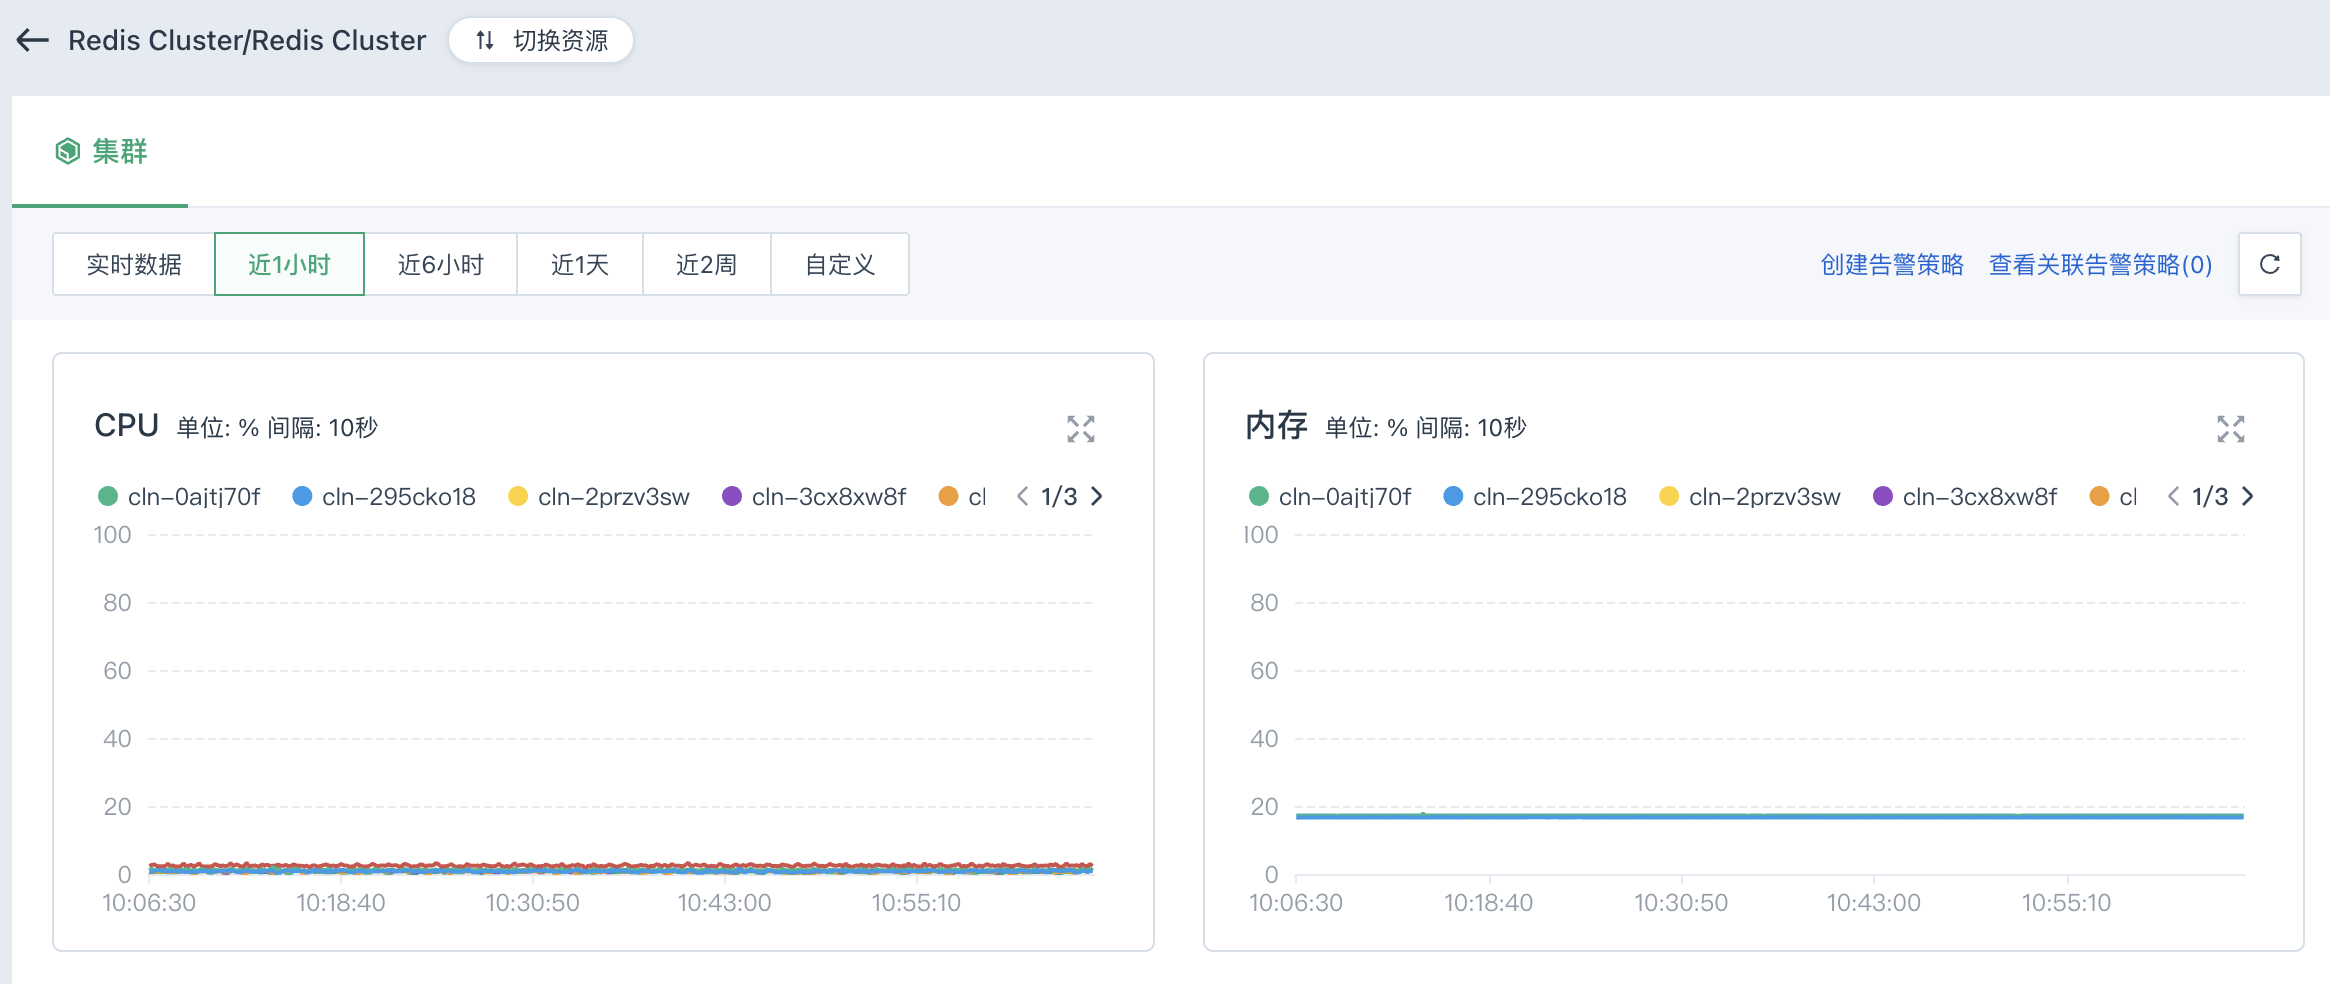Open the 创建告警策略 link
The height and width of the screenshot is (984, 2330).
(1892, 264)
